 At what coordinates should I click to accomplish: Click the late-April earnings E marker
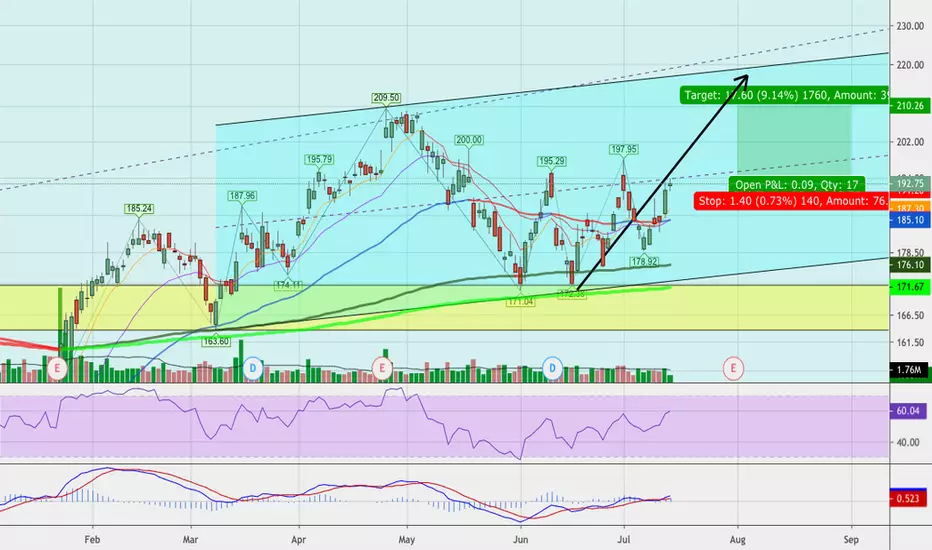click(382, 369)
